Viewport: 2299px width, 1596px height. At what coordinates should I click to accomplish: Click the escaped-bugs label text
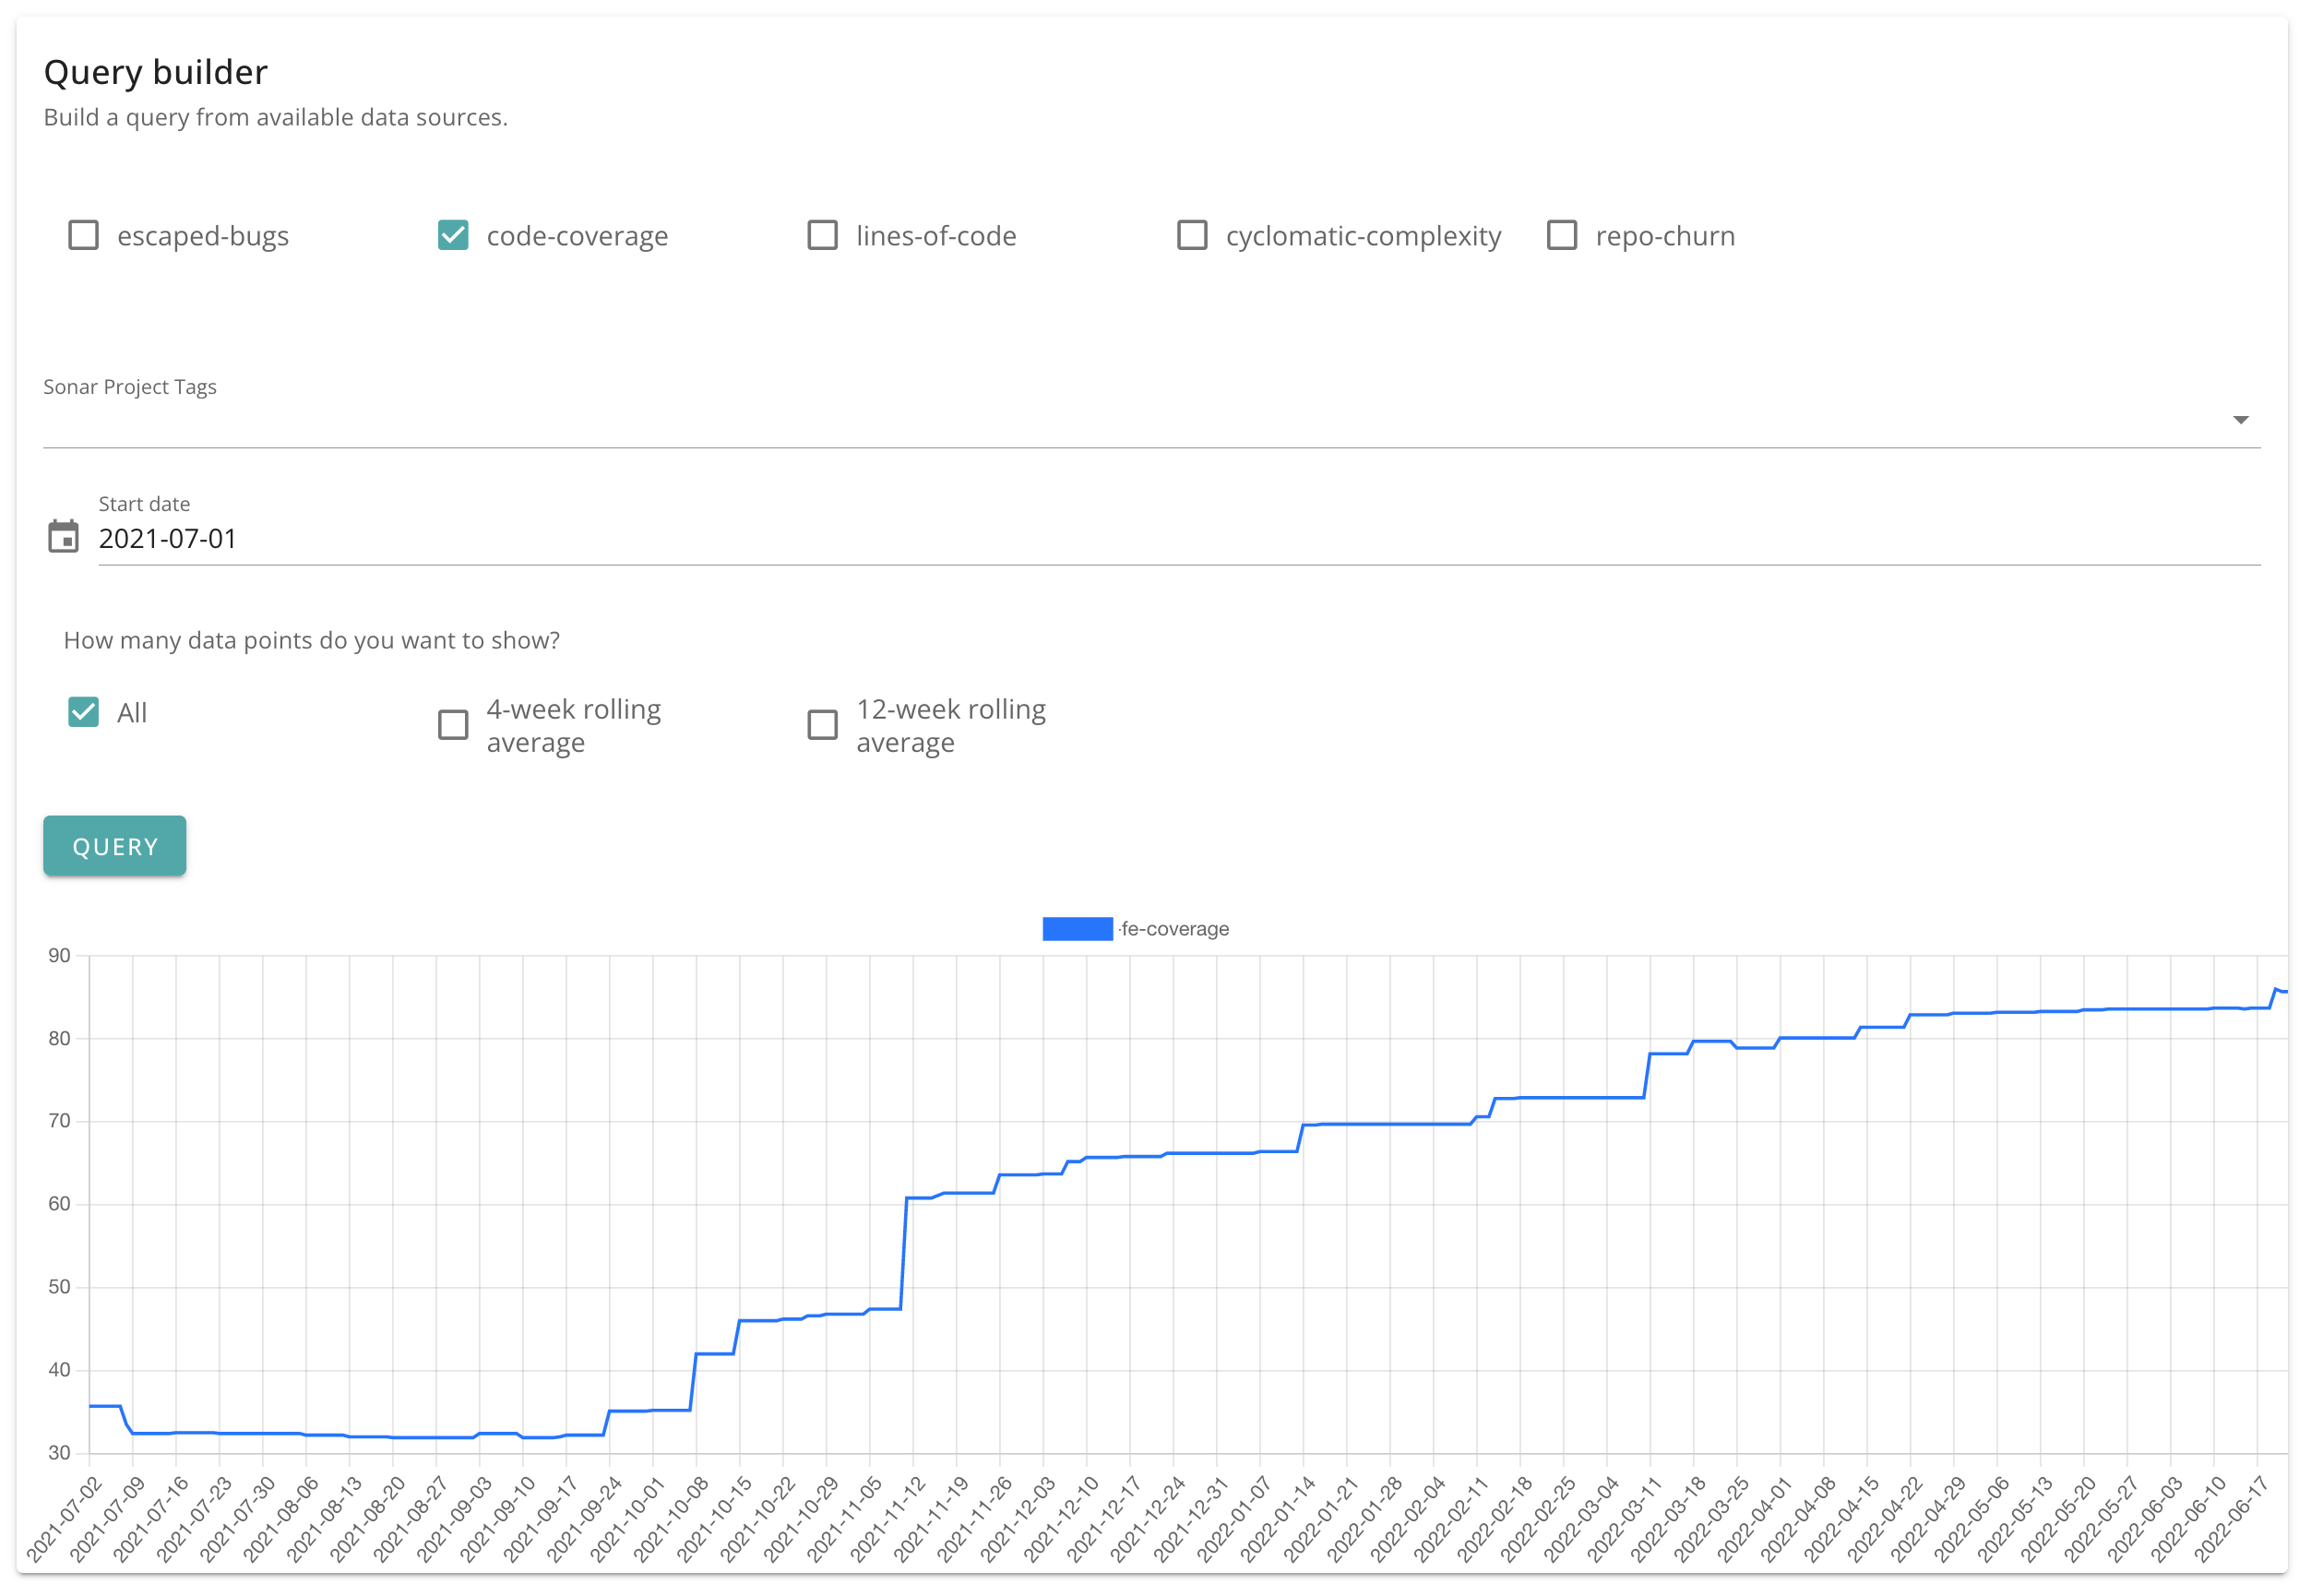(x=203, y=237)
